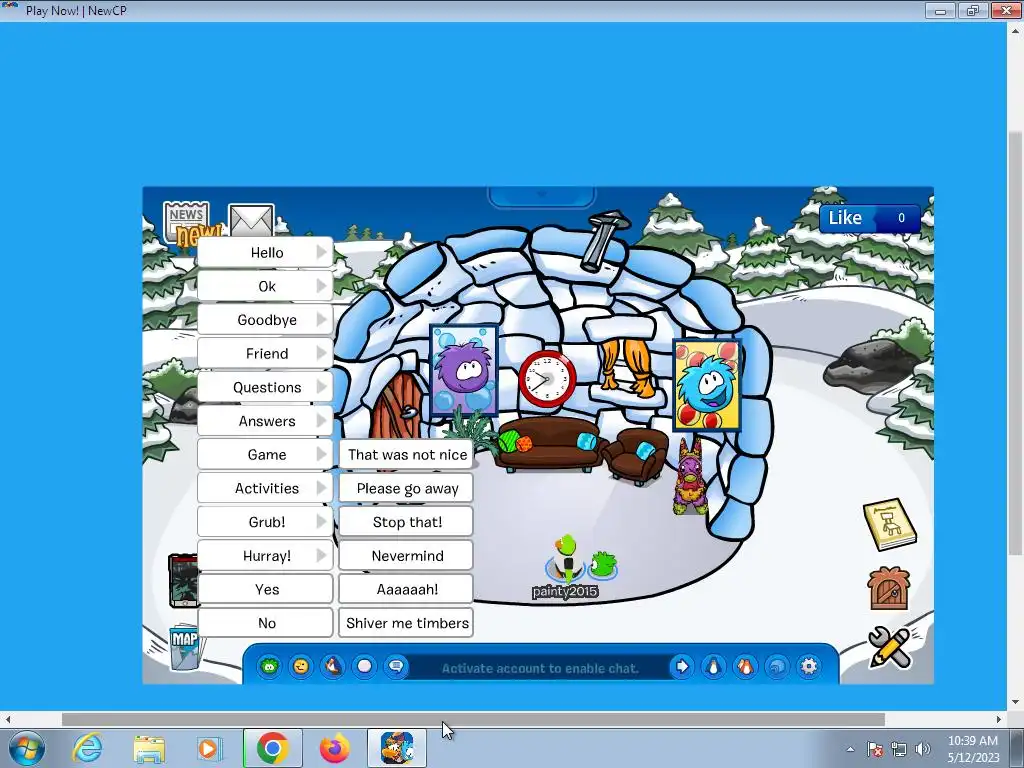
Task: Select No from chat menu
Action: coord(265,623)
